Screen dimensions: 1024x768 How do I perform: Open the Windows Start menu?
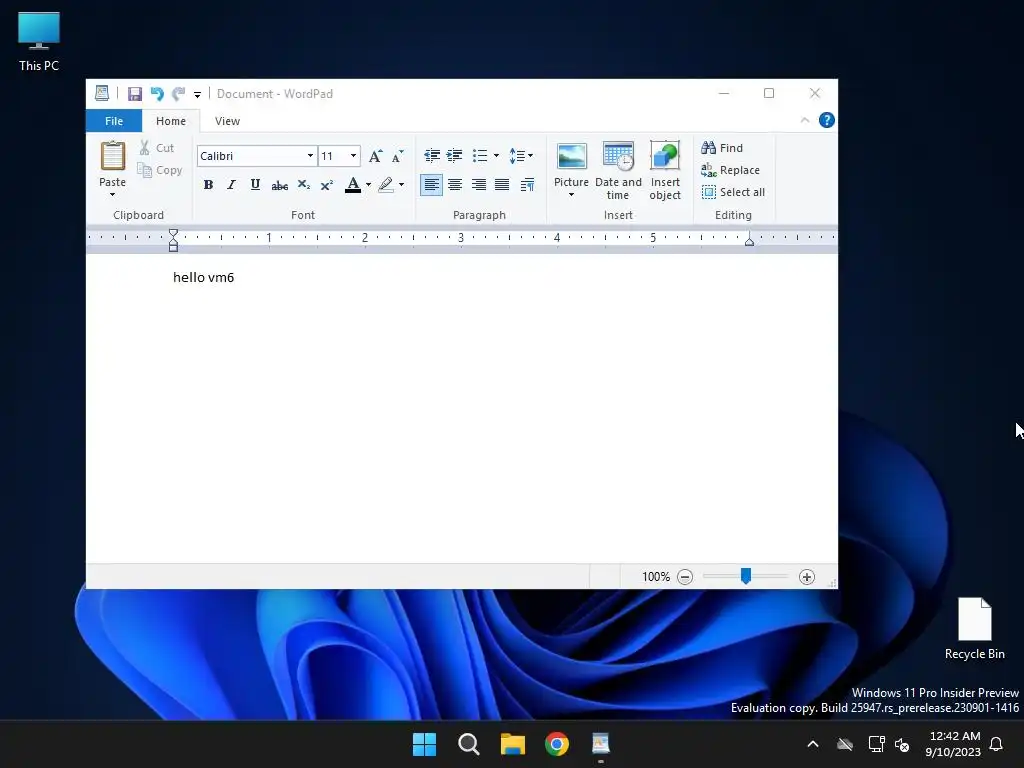(424, 744)
